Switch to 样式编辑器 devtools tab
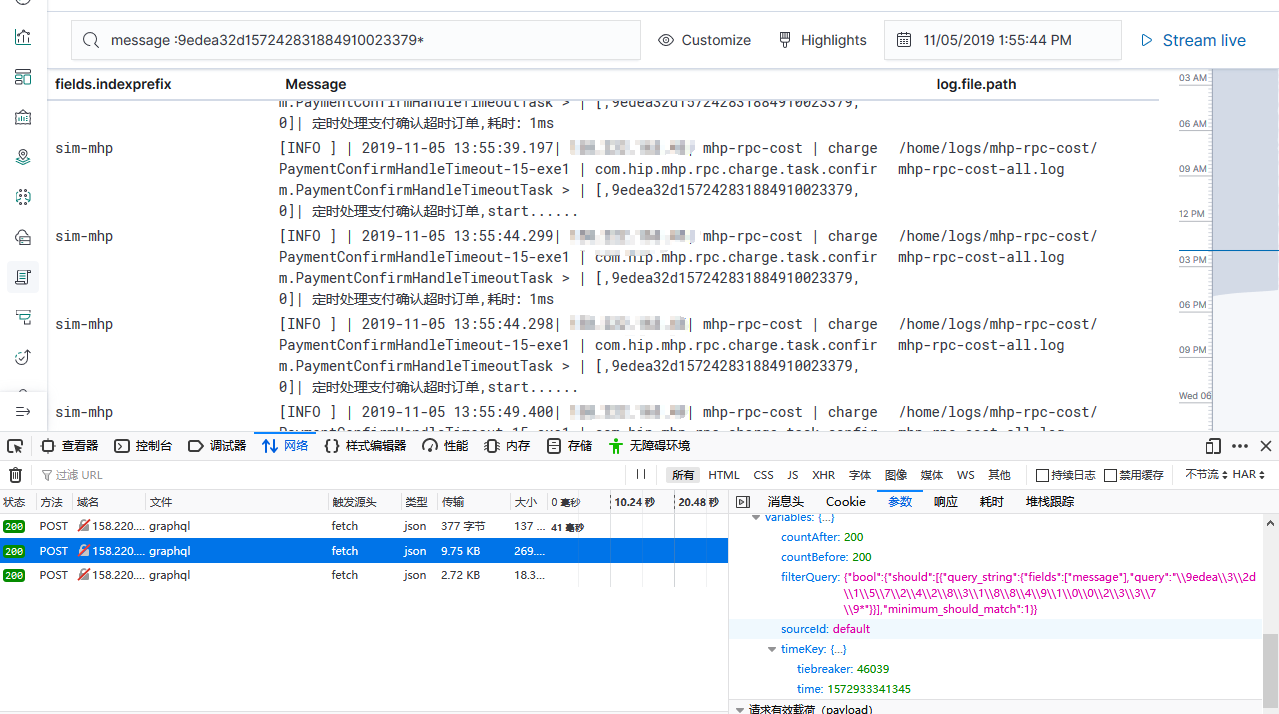1279x714 pixels. pyautogui.click(x=366, y=446)
